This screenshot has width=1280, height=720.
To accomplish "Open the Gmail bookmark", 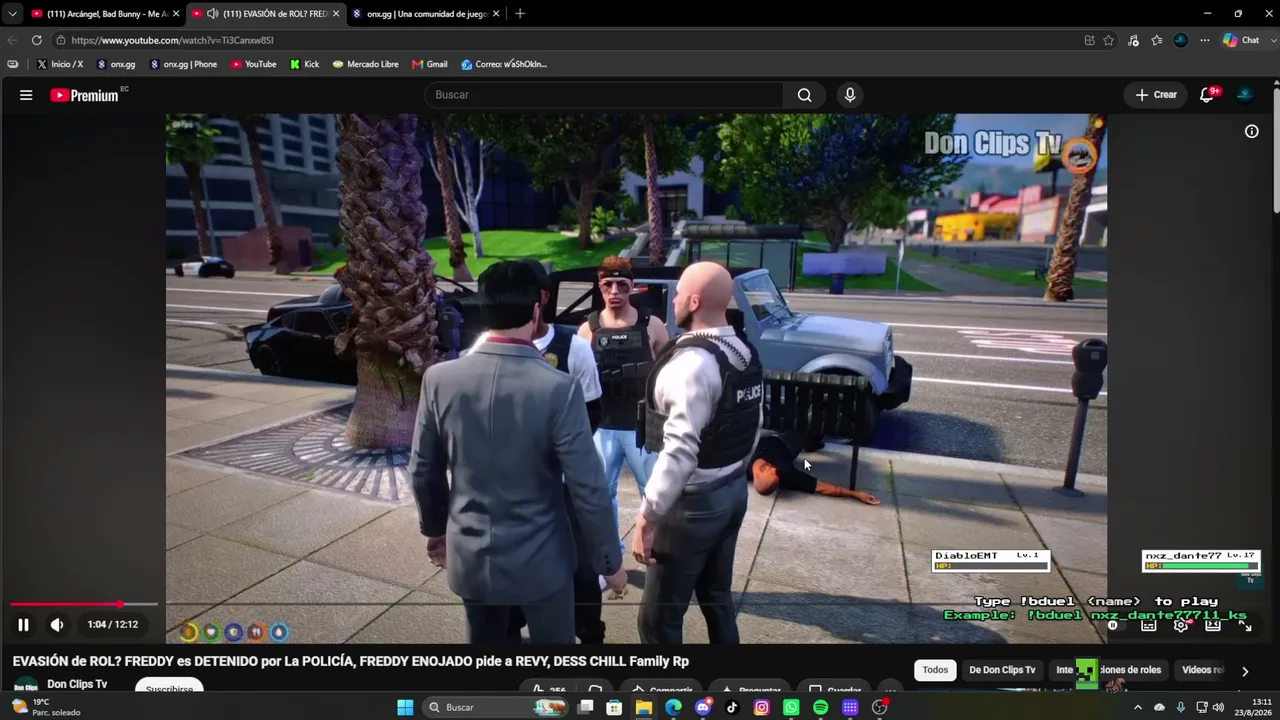I will point(430,64).
